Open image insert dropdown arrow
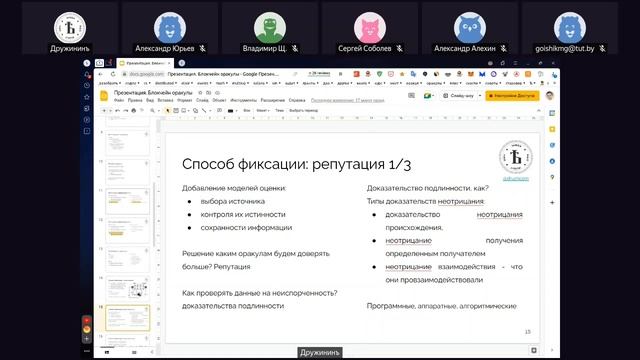Image resolution: width=640 pixels, height=360 pixels. pos(189,111)
